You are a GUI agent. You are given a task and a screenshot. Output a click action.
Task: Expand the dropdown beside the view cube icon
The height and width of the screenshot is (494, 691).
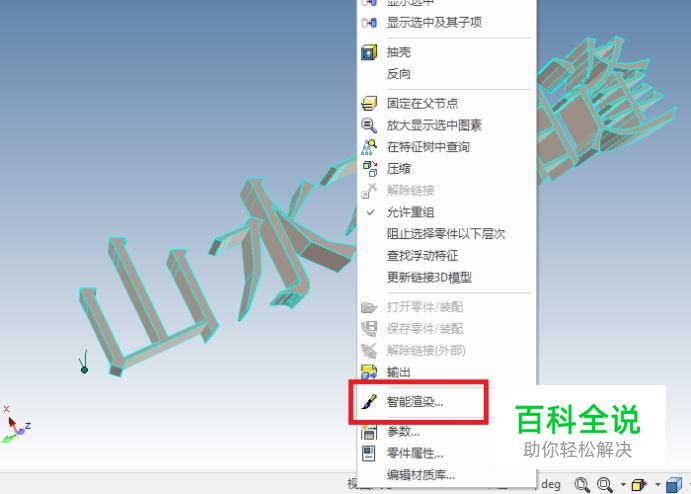point(658,485)
